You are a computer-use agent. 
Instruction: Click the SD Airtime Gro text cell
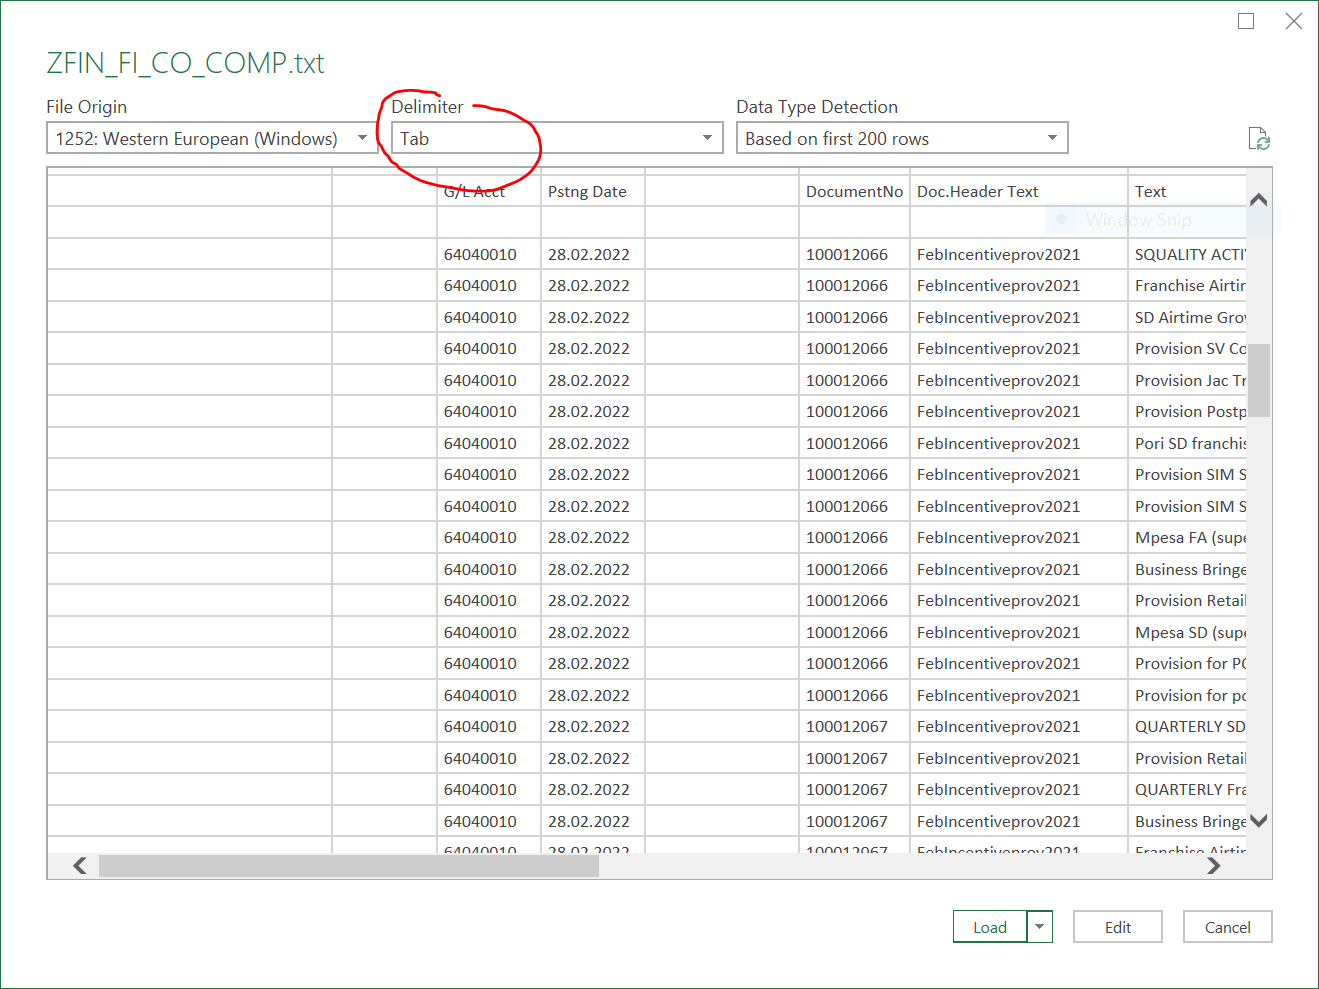coord(1187,317)
